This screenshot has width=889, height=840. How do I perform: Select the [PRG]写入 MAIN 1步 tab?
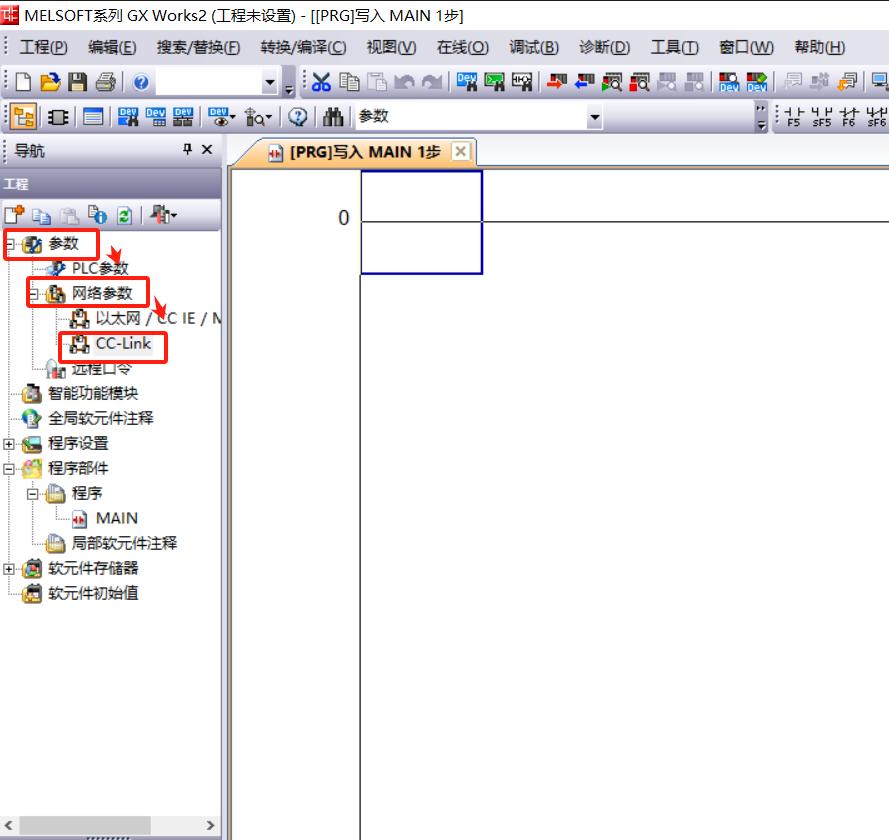[365, 152]
